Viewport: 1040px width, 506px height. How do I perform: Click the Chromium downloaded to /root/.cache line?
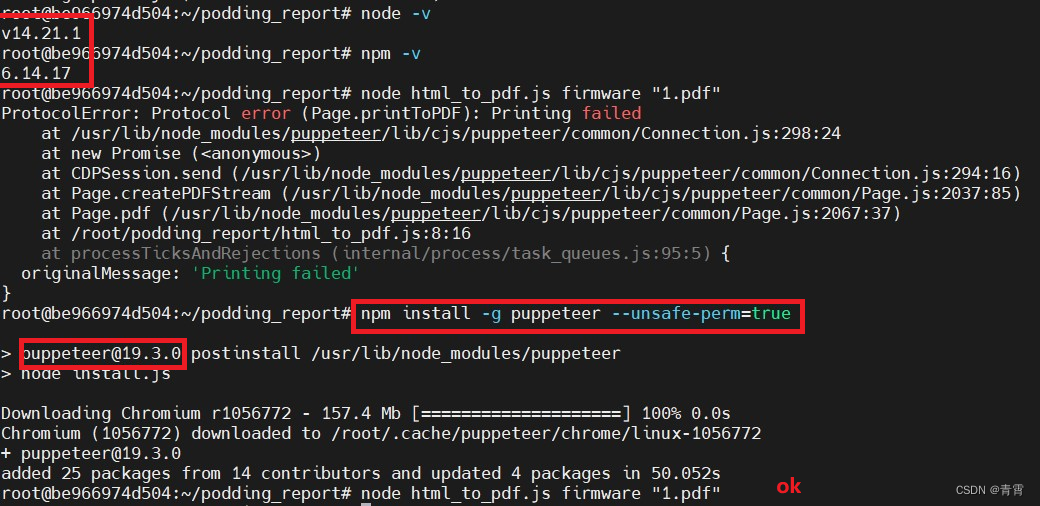click(x=381, y=434)
